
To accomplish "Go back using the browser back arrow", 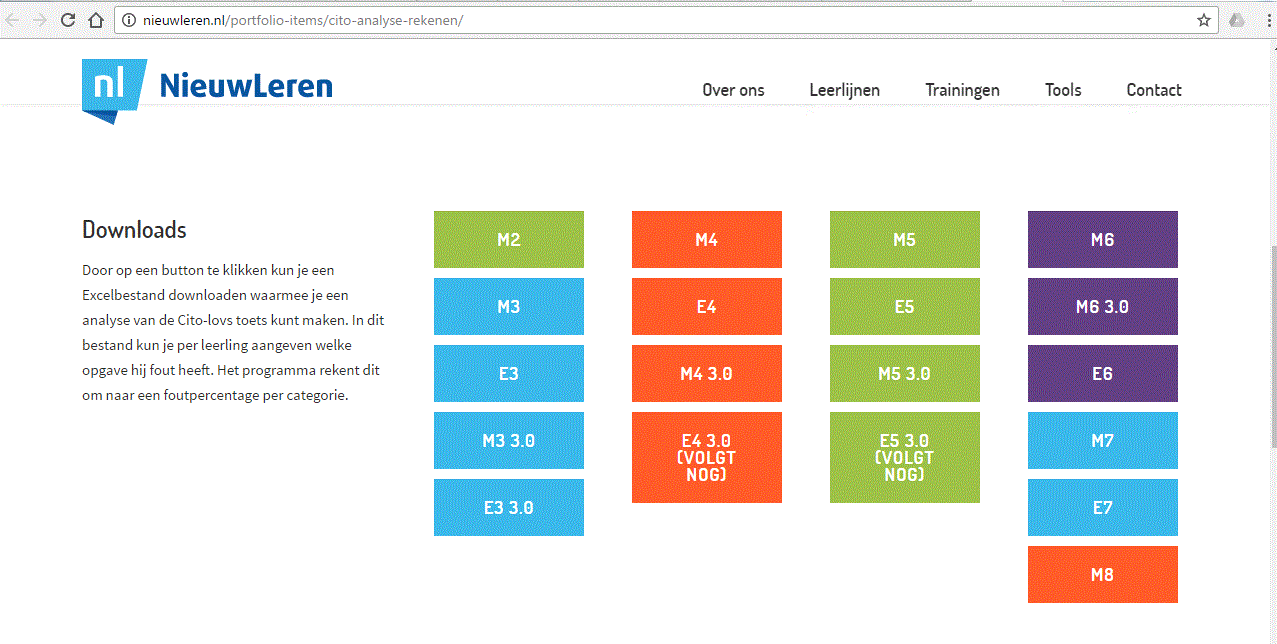I will click(12, 20).
